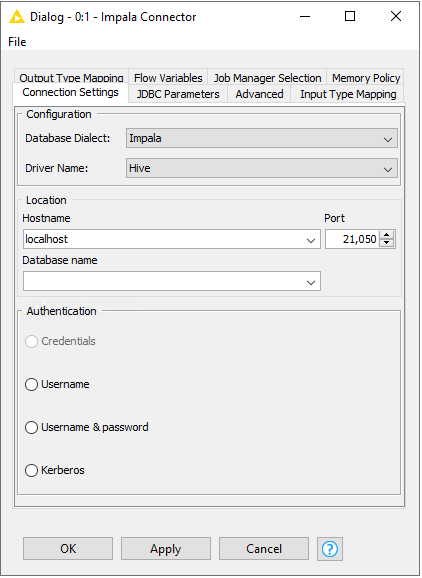
Task: Switch to the Input Type Mapping tab
Action: coord(348,94)
